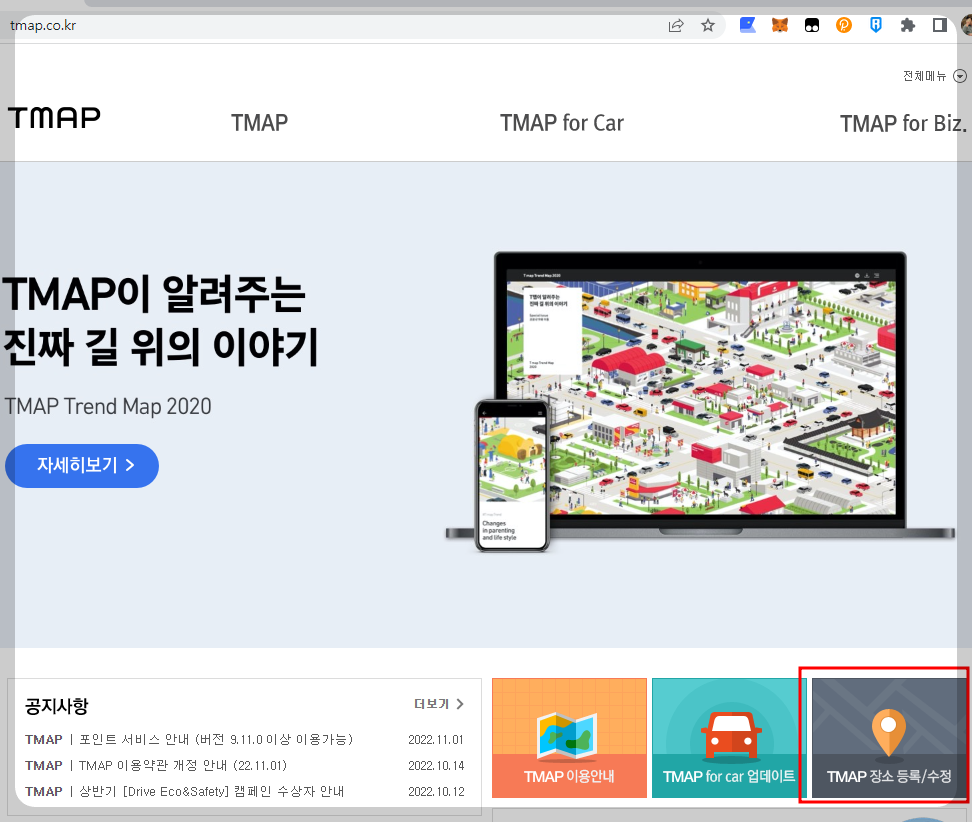The image size is (972, 822).
Task: Click the 공지사항 heading
Action: tap(56, 705)
